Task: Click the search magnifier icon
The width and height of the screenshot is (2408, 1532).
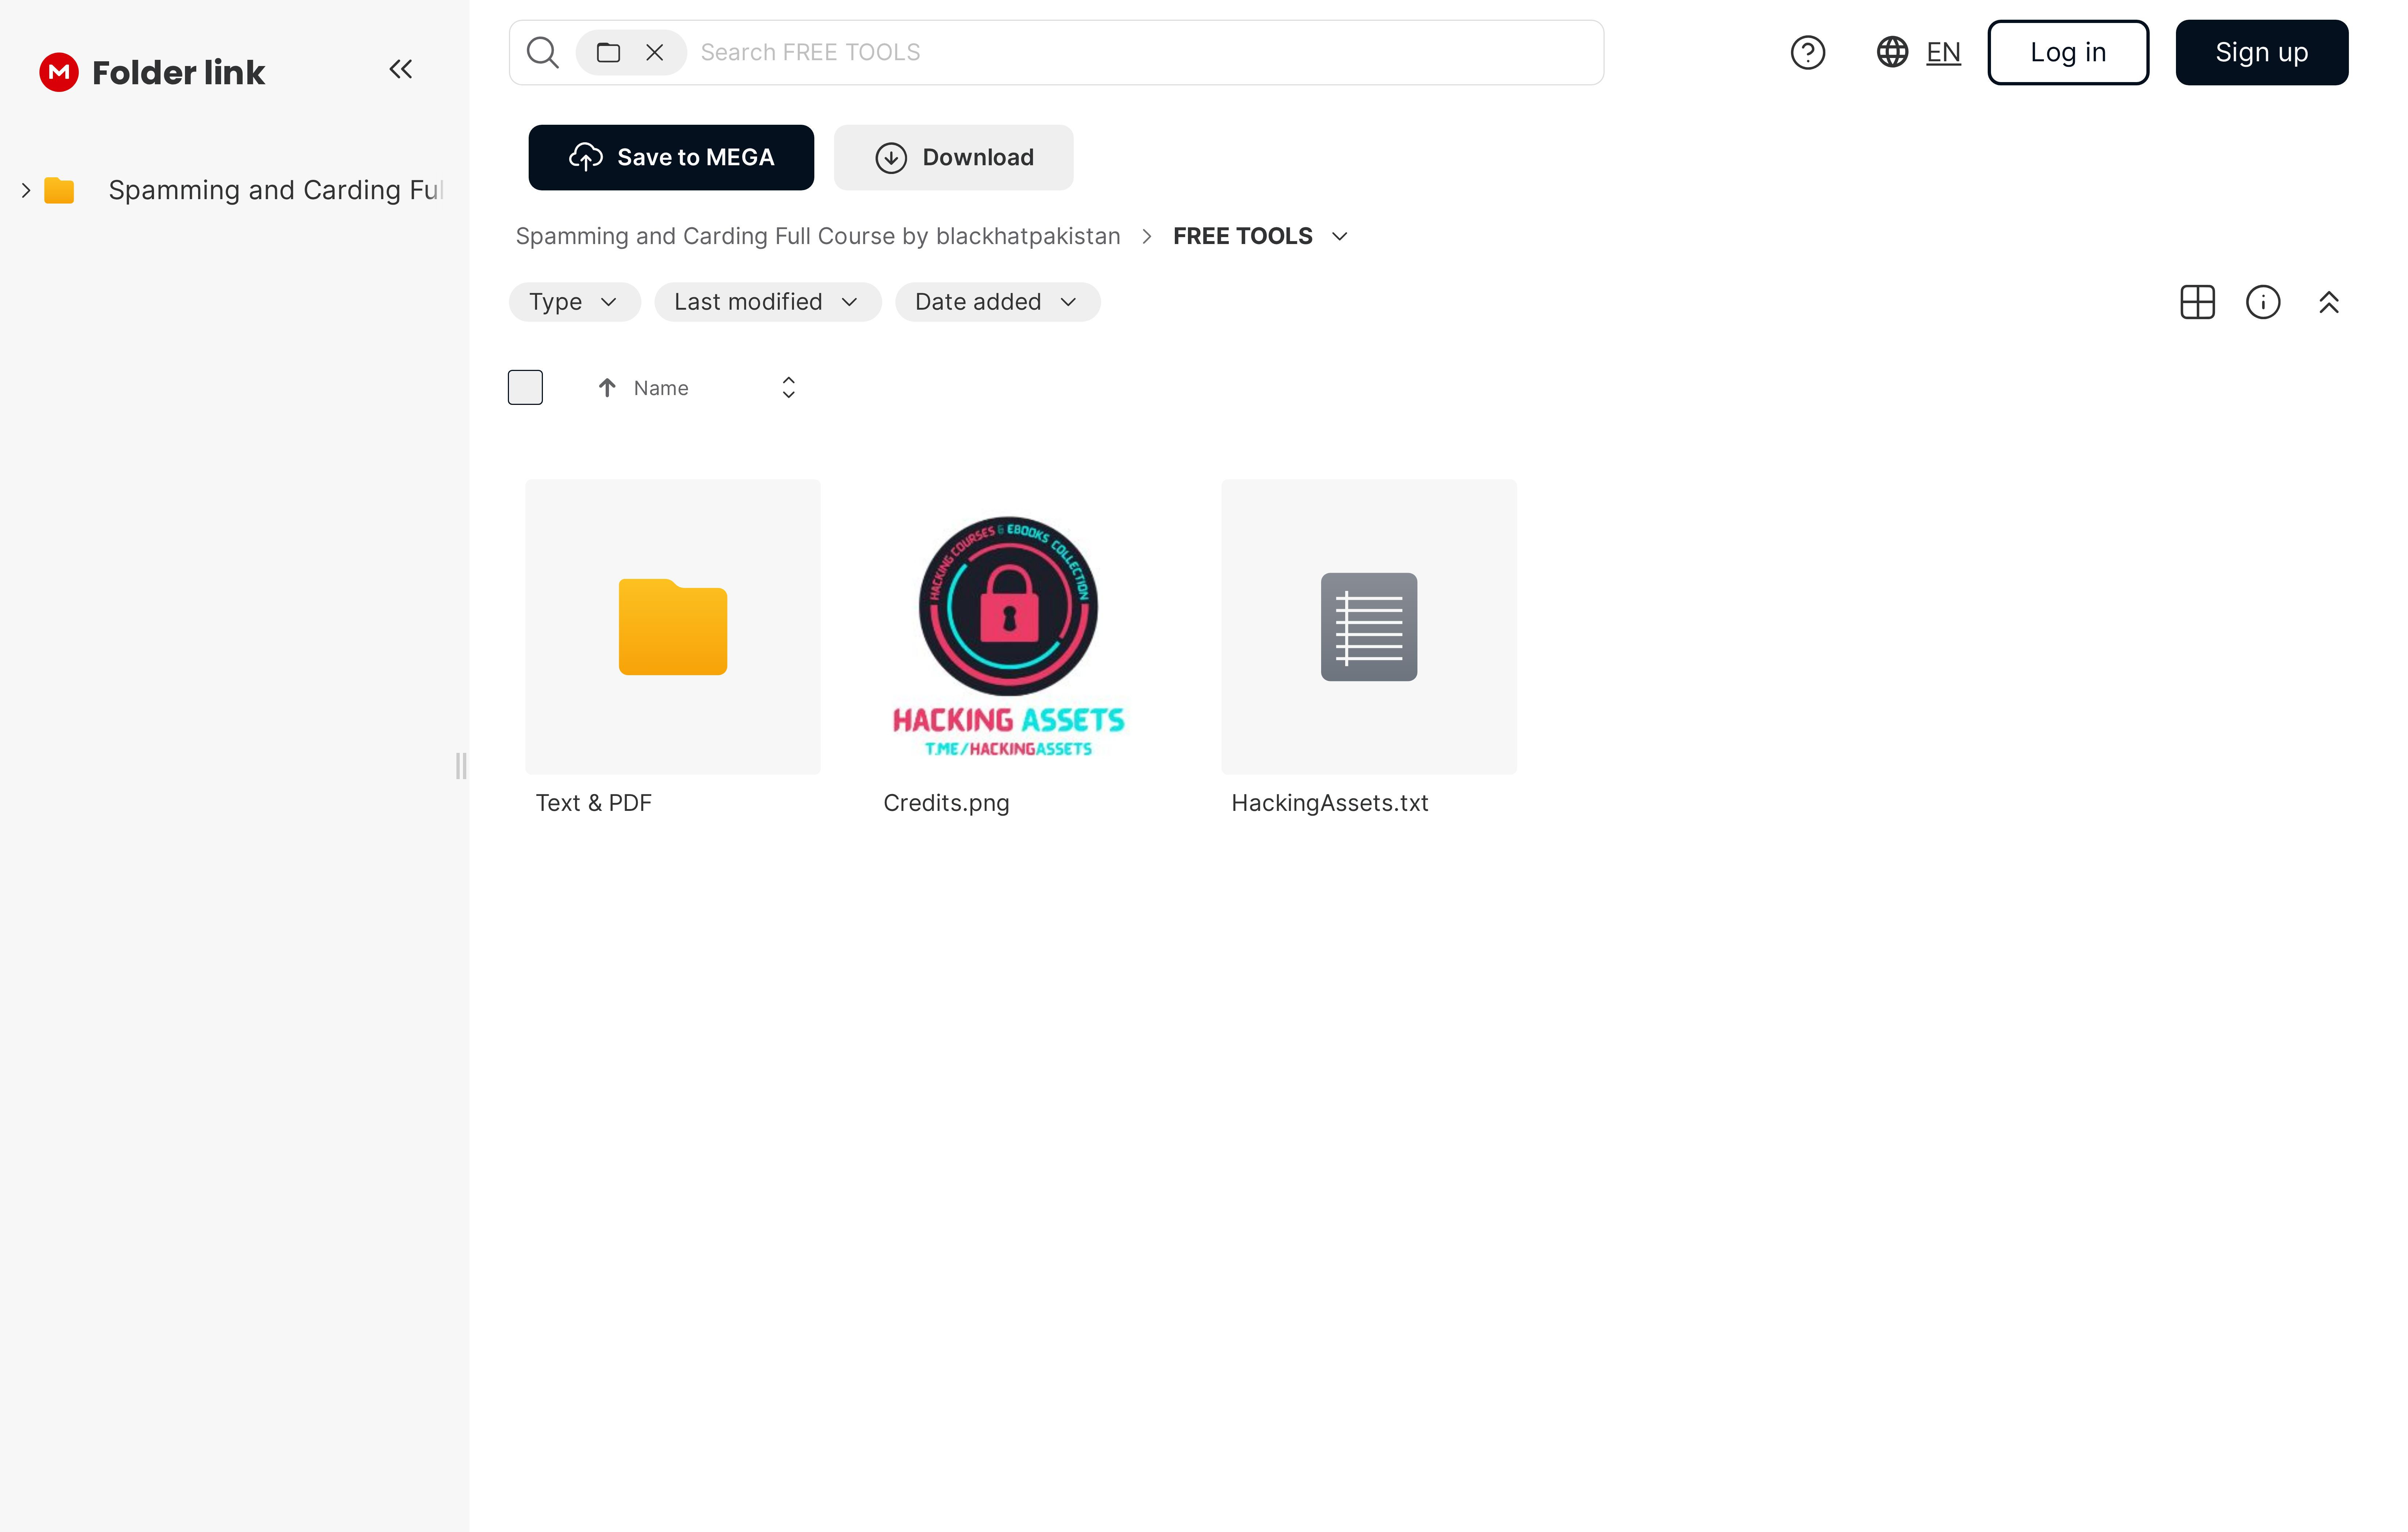Action: click(x=543, y=52)
